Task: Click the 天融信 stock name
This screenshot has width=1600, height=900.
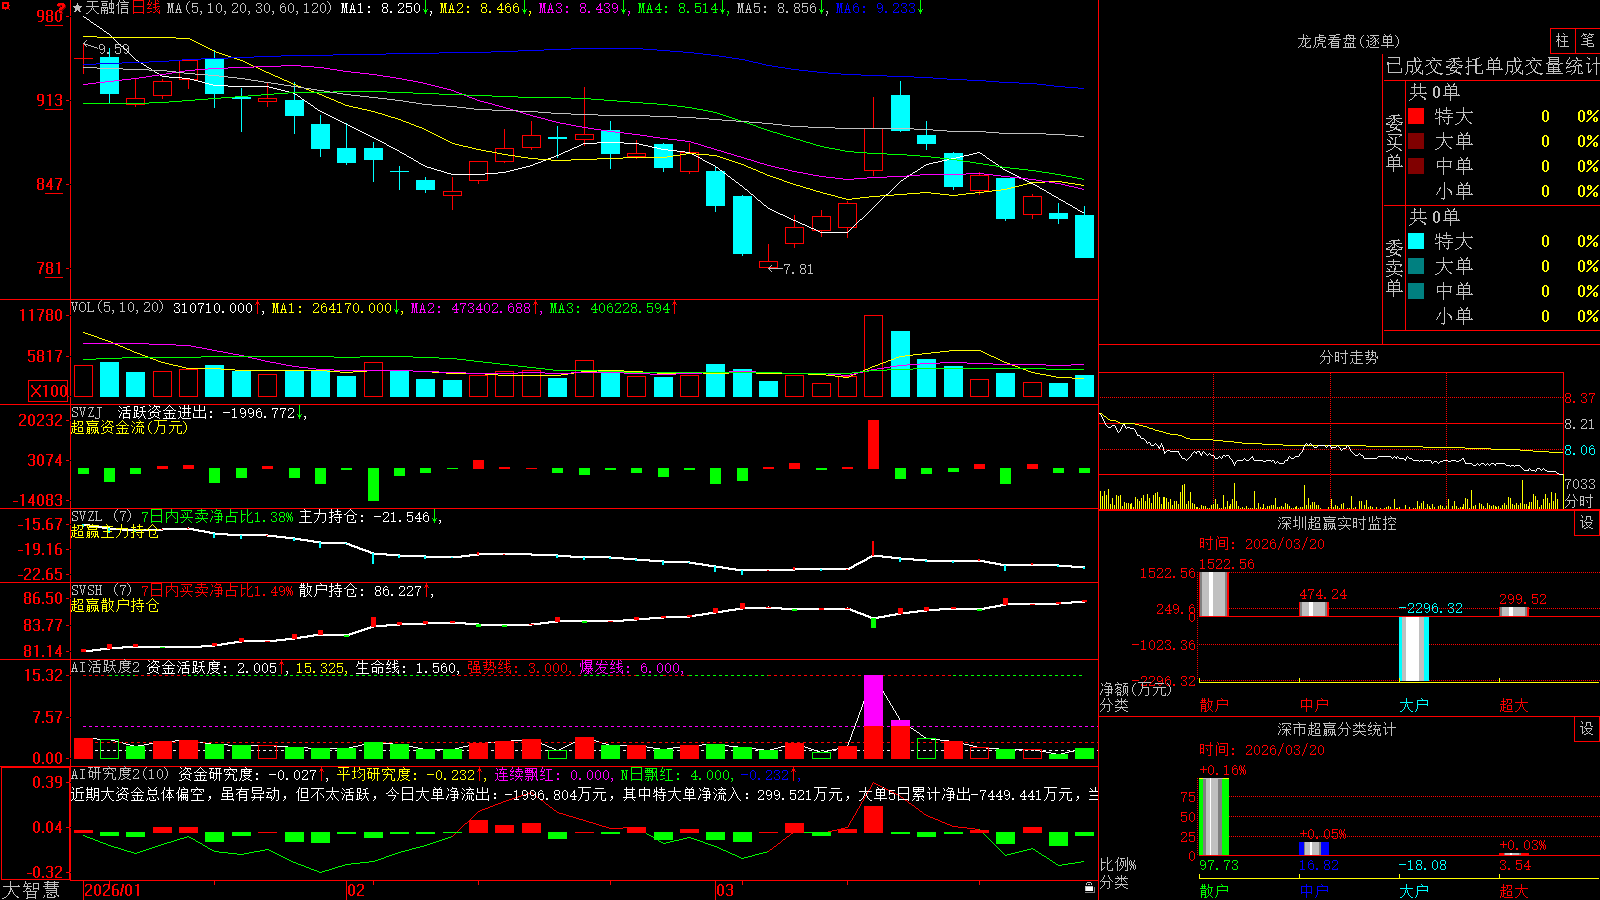Action: click(x=107, y=8)
